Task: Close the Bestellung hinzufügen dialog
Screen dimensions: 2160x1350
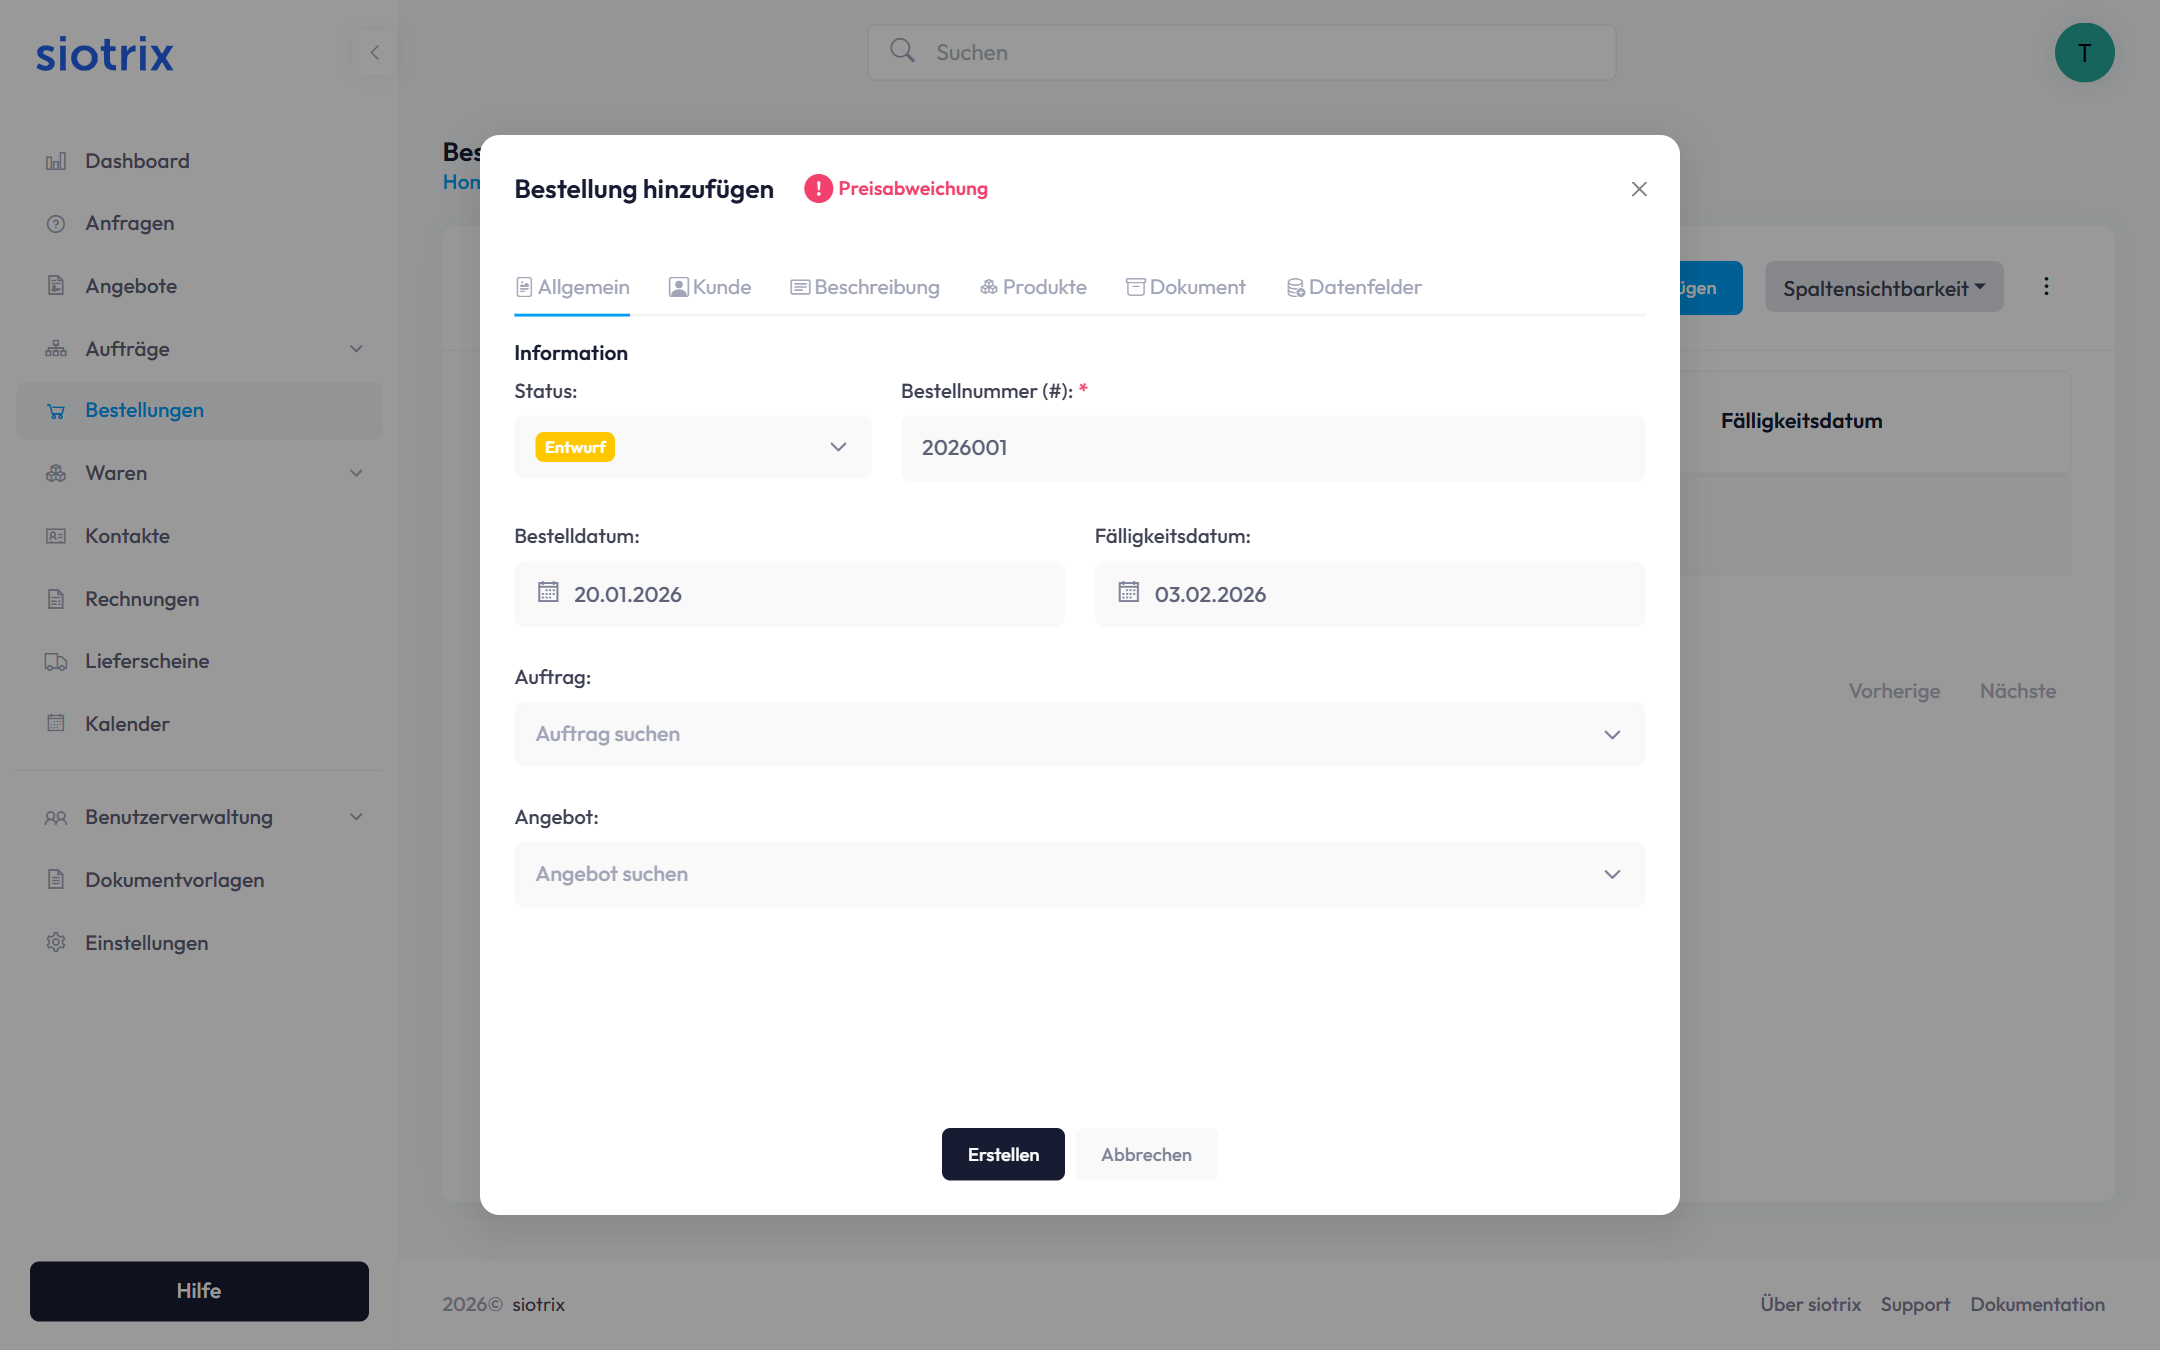Action: pyautogui.click(x=1638, y=189)
